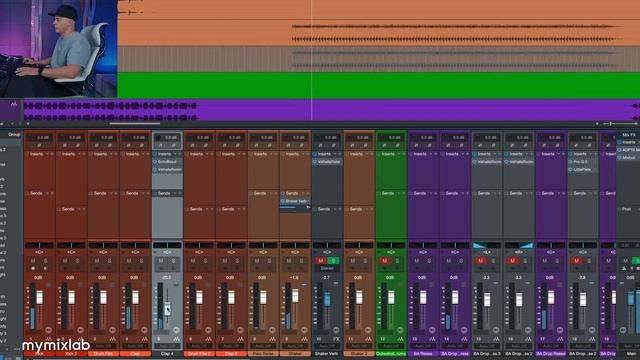Viewport: 640px width, 360px height.
Task: Click the Group header in left panel
Action: coord(14,134)
